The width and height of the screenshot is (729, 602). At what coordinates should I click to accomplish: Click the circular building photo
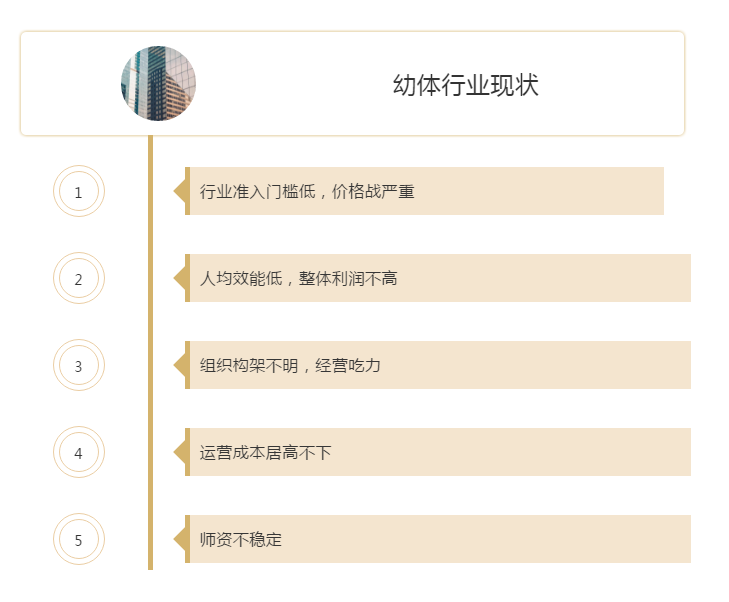(x=158, y=83)
